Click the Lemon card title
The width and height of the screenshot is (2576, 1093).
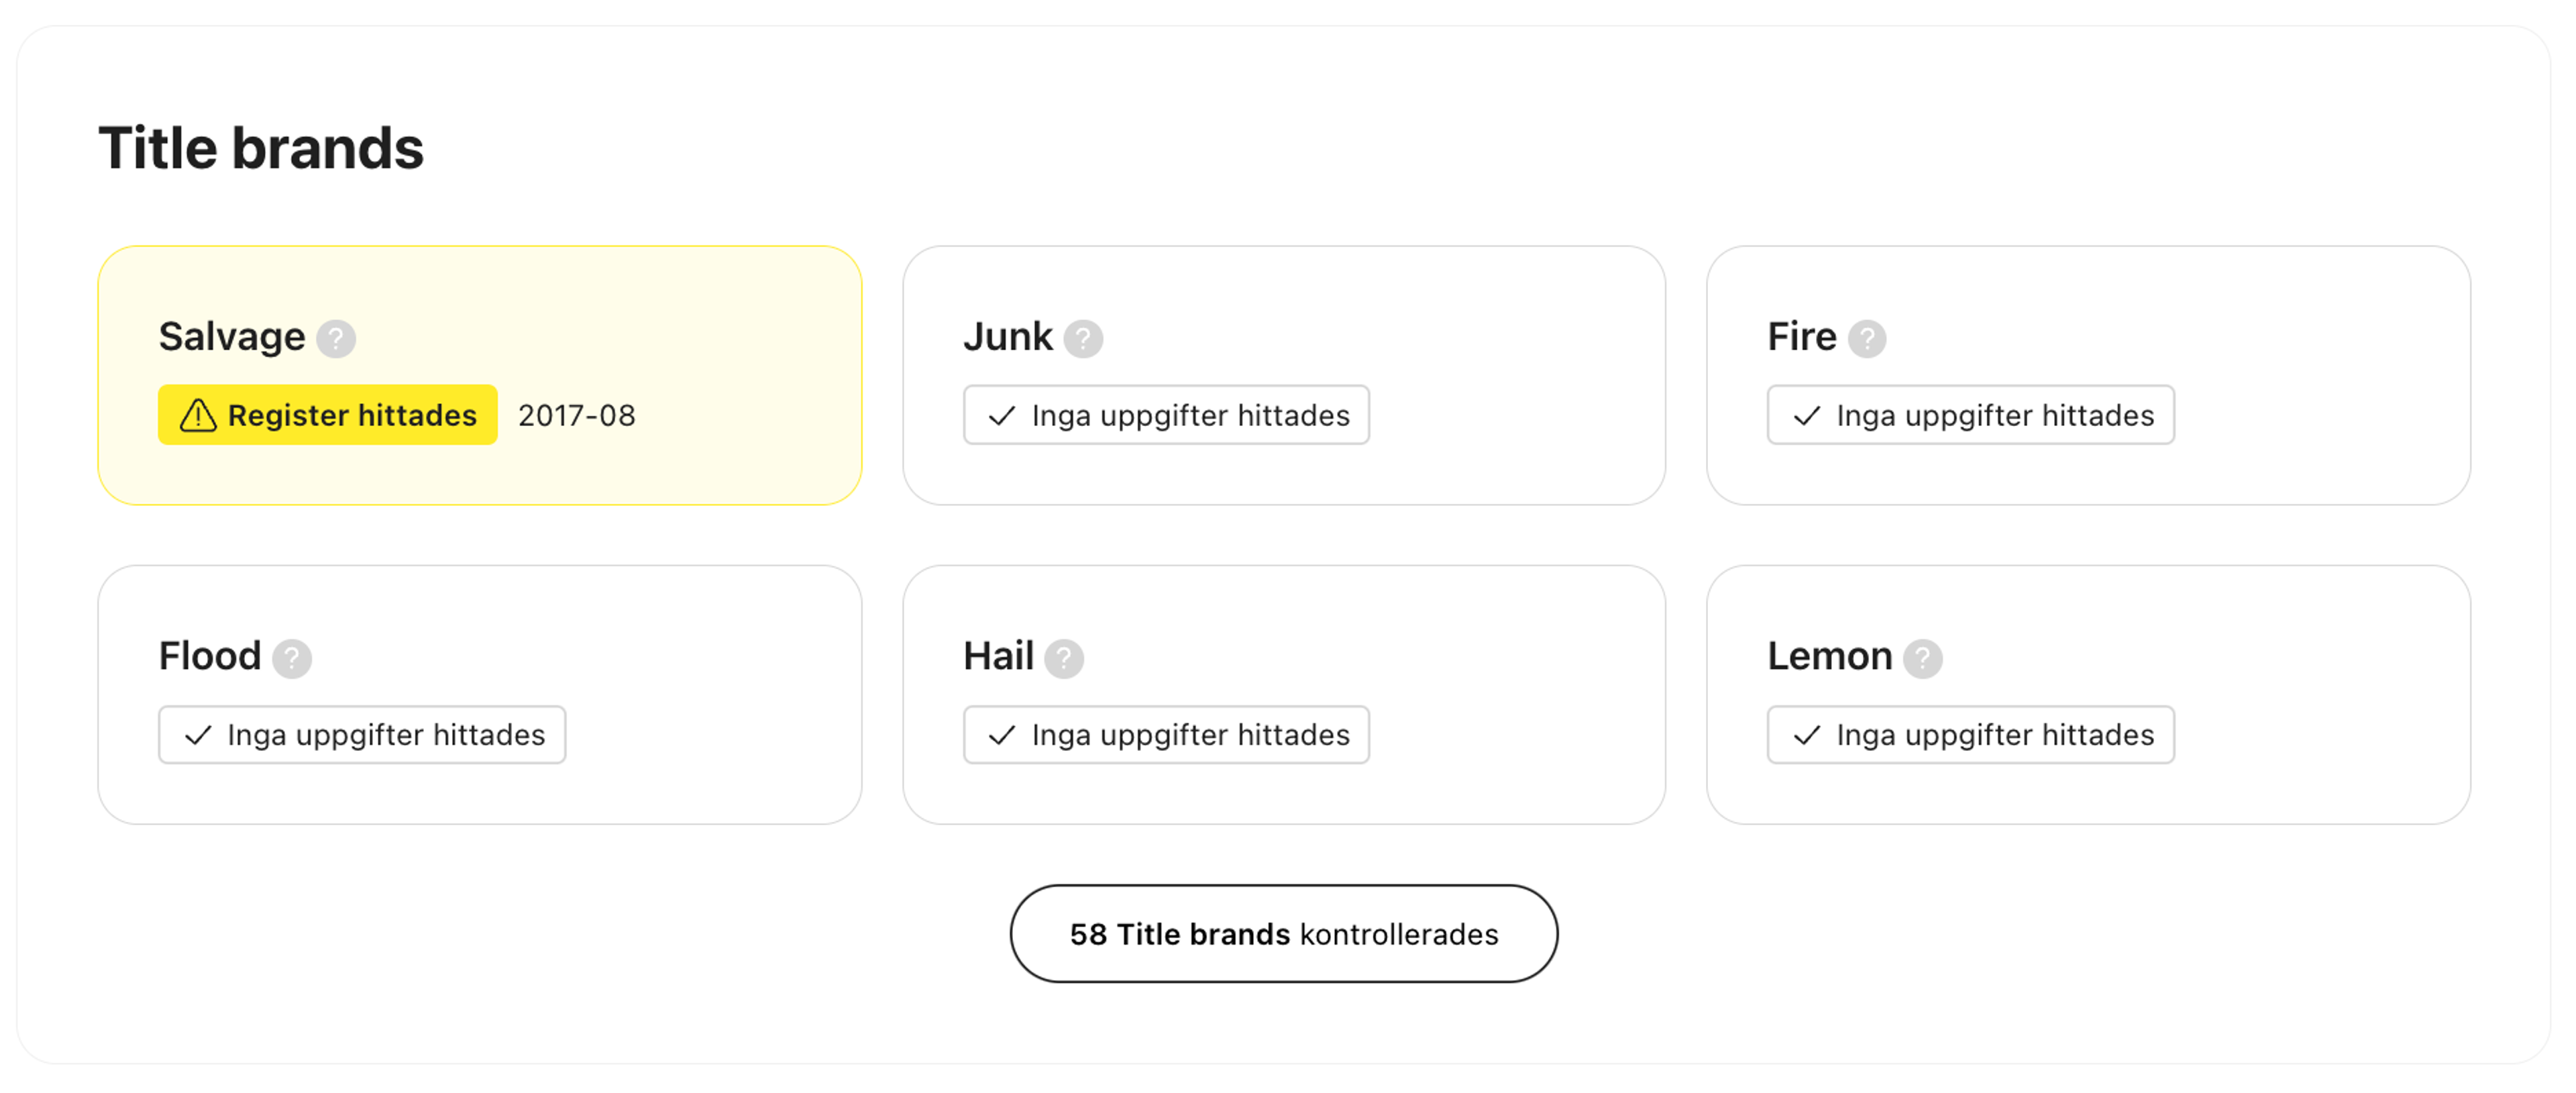(x=1830, y=657)
